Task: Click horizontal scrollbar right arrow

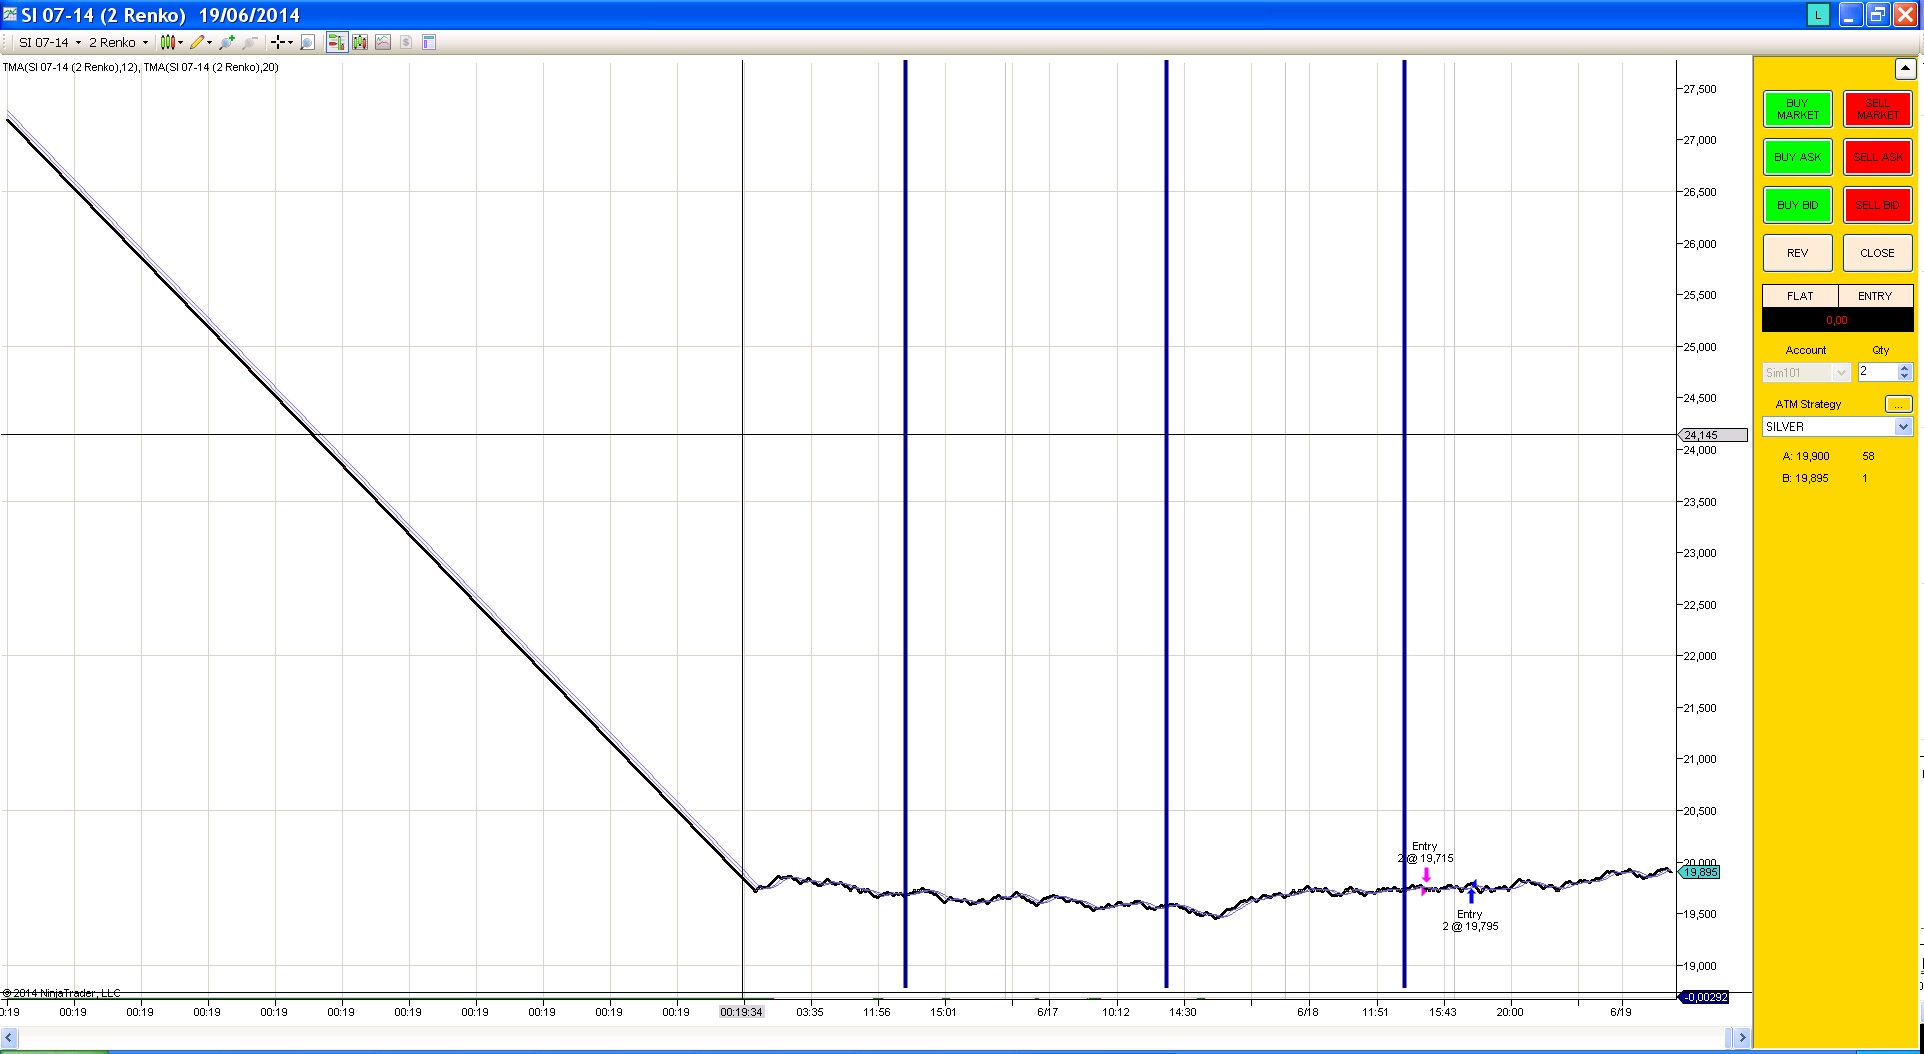Action: coord(1742,1037)
